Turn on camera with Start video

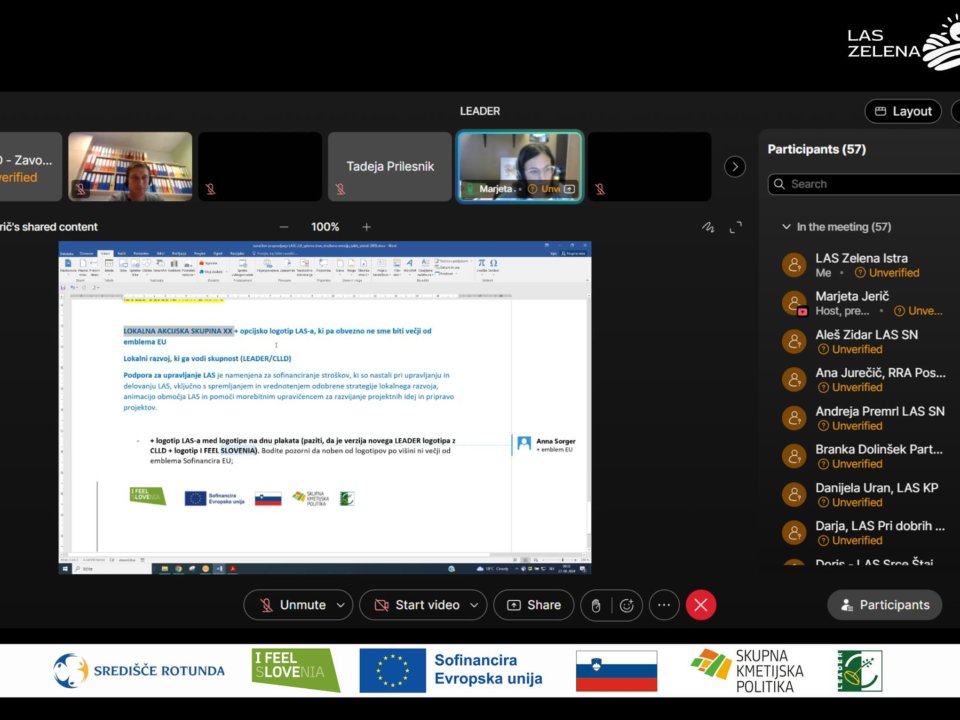point(416,605)
